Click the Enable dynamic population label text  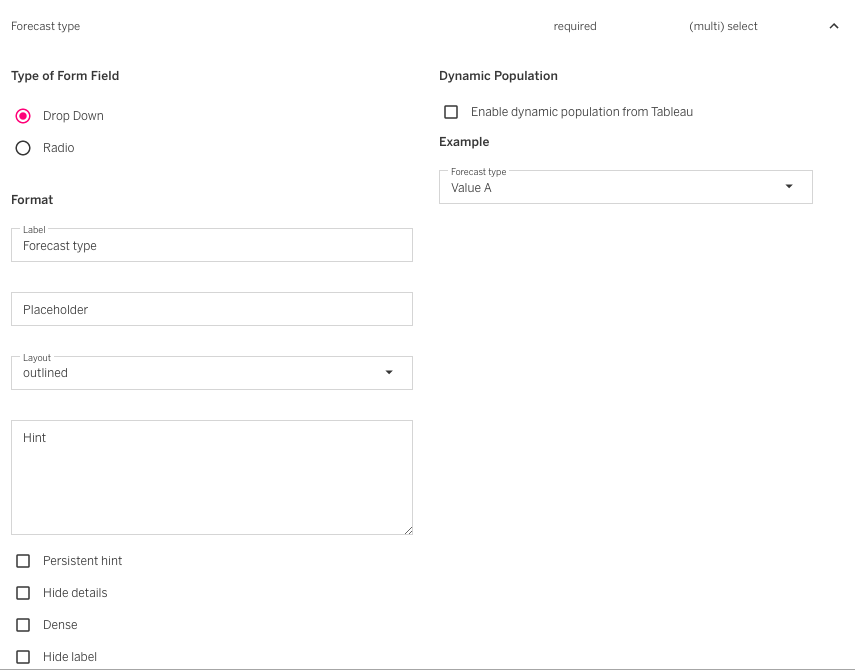click(x=581, y=112)
